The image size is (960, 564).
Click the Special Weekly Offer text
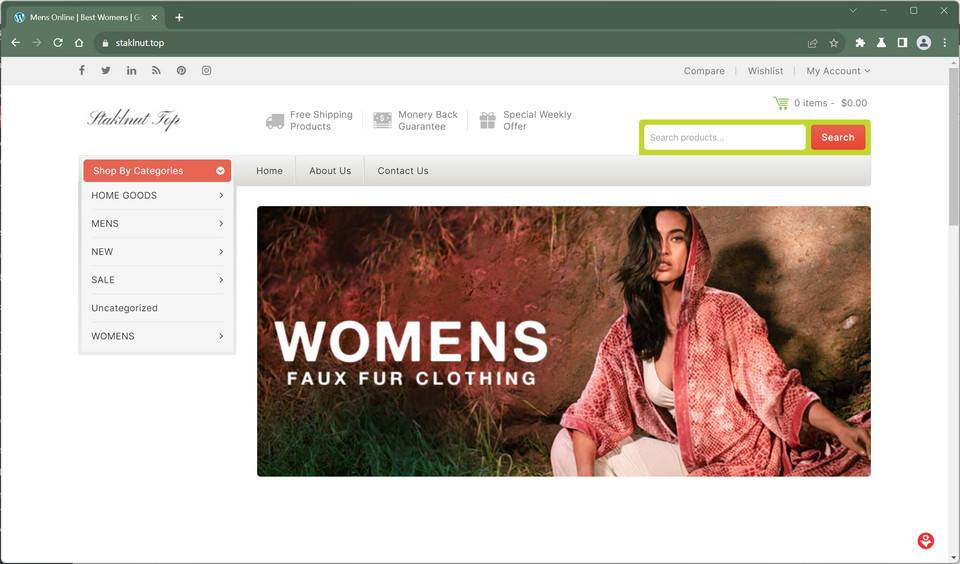coord(537,121)
